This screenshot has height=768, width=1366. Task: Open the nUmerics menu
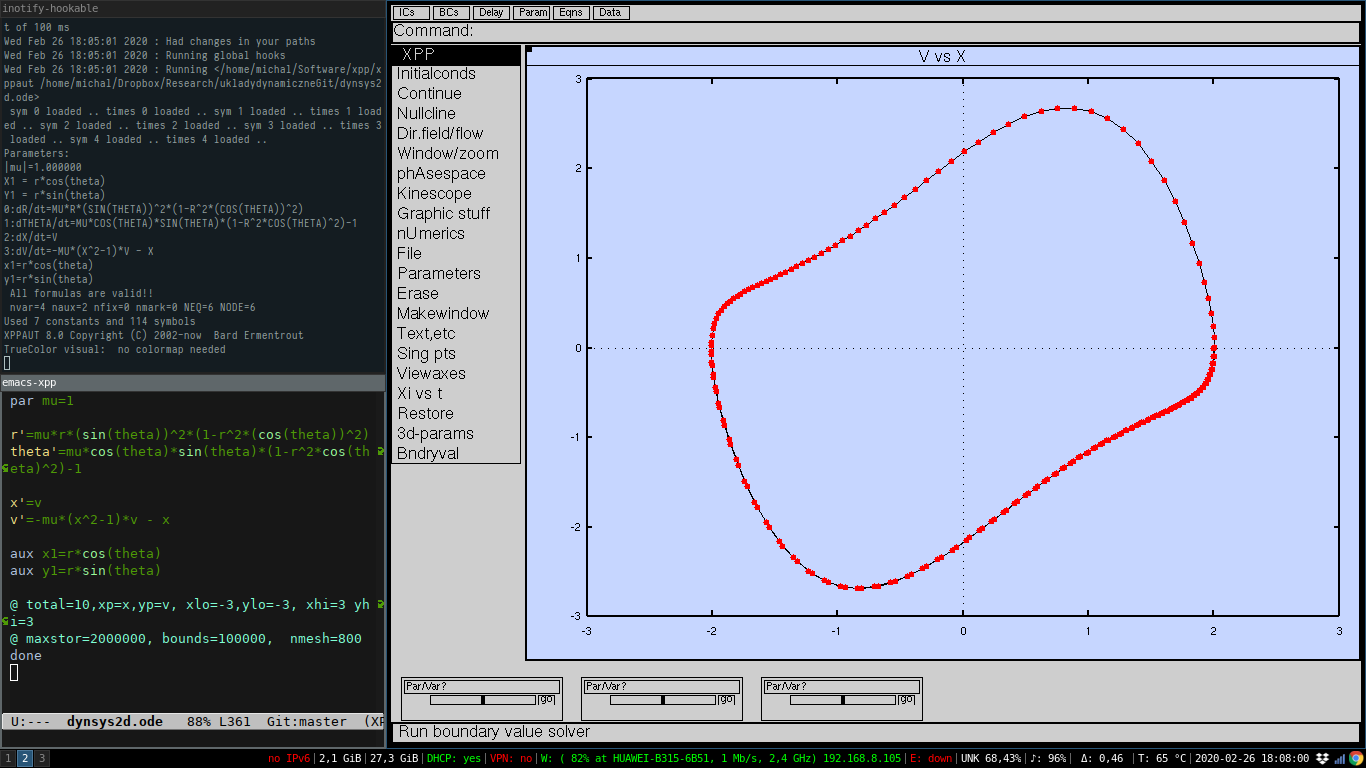coord(456,234)
